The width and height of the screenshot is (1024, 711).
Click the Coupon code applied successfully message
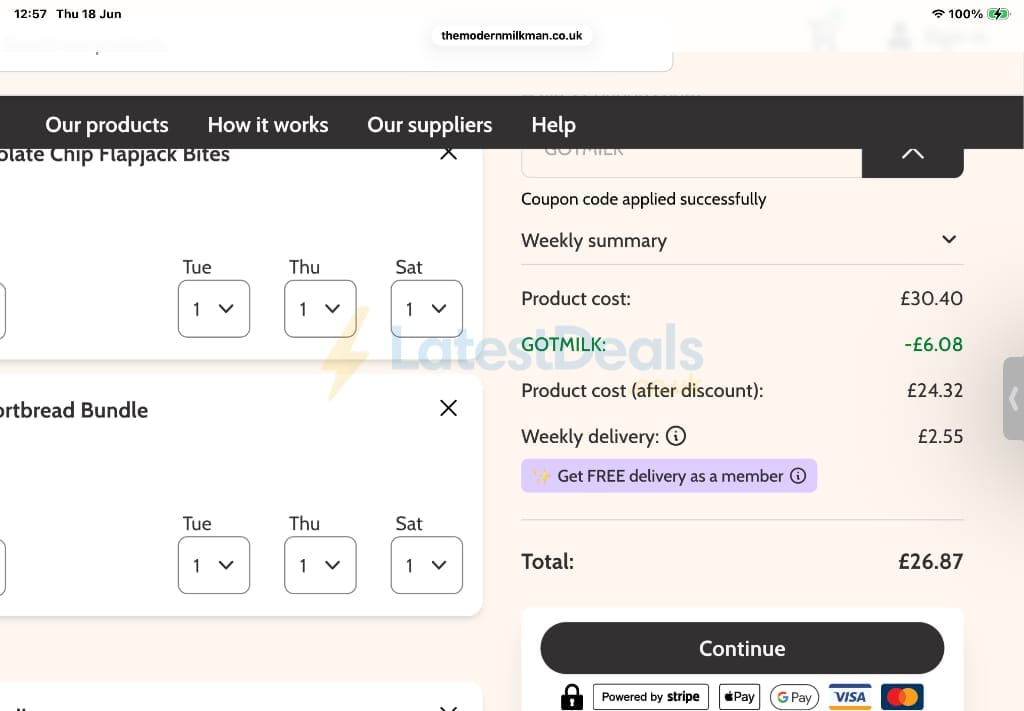643,199
